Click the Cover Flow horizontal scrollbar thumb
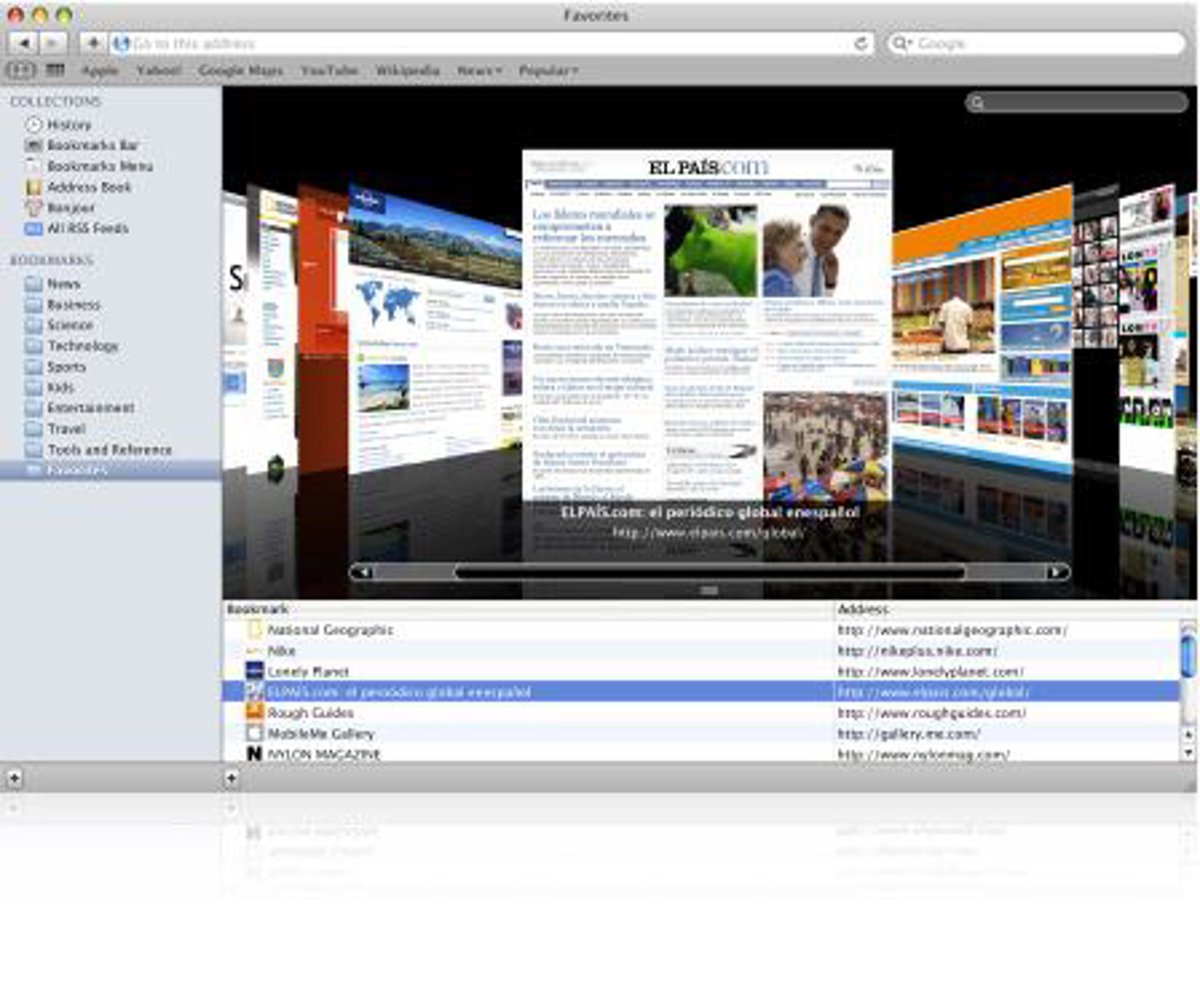The image size is (1200, 983). pos(709,572)
